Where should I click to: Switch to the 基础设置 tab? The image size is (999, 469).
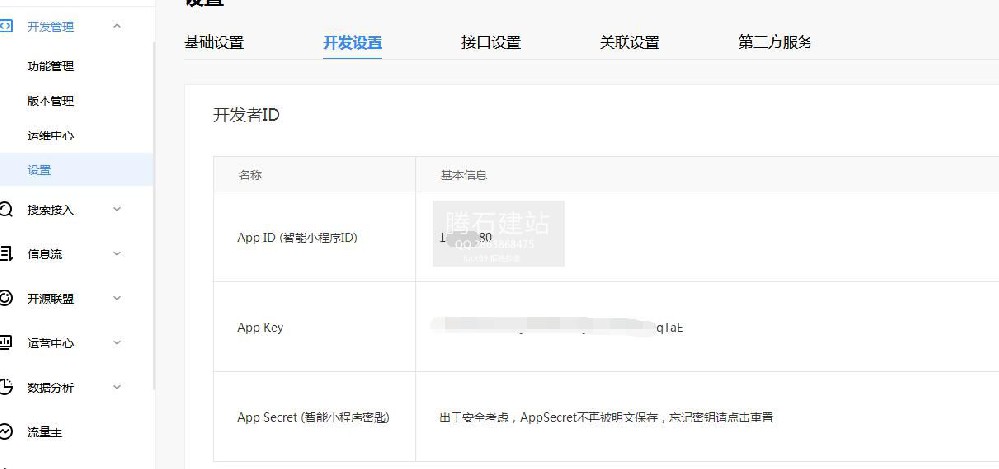pos(214,43)
